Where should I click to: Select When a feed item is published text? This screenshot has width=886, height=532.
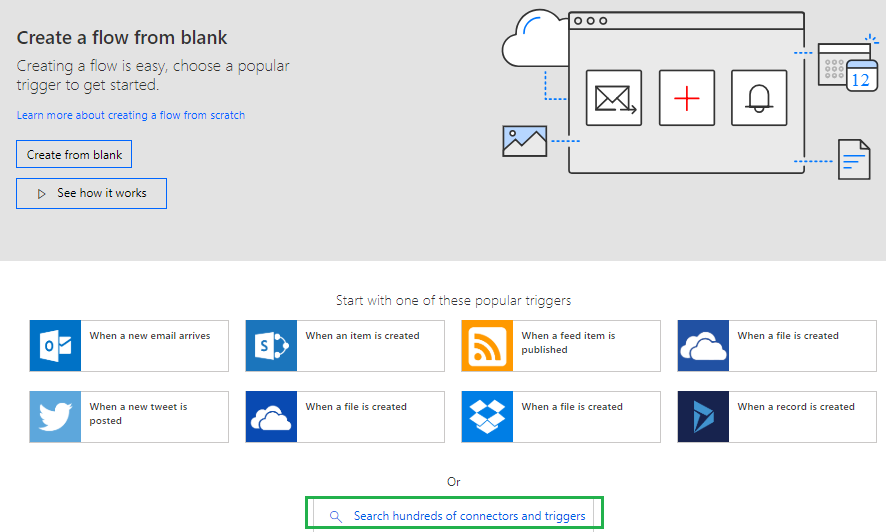568,342
